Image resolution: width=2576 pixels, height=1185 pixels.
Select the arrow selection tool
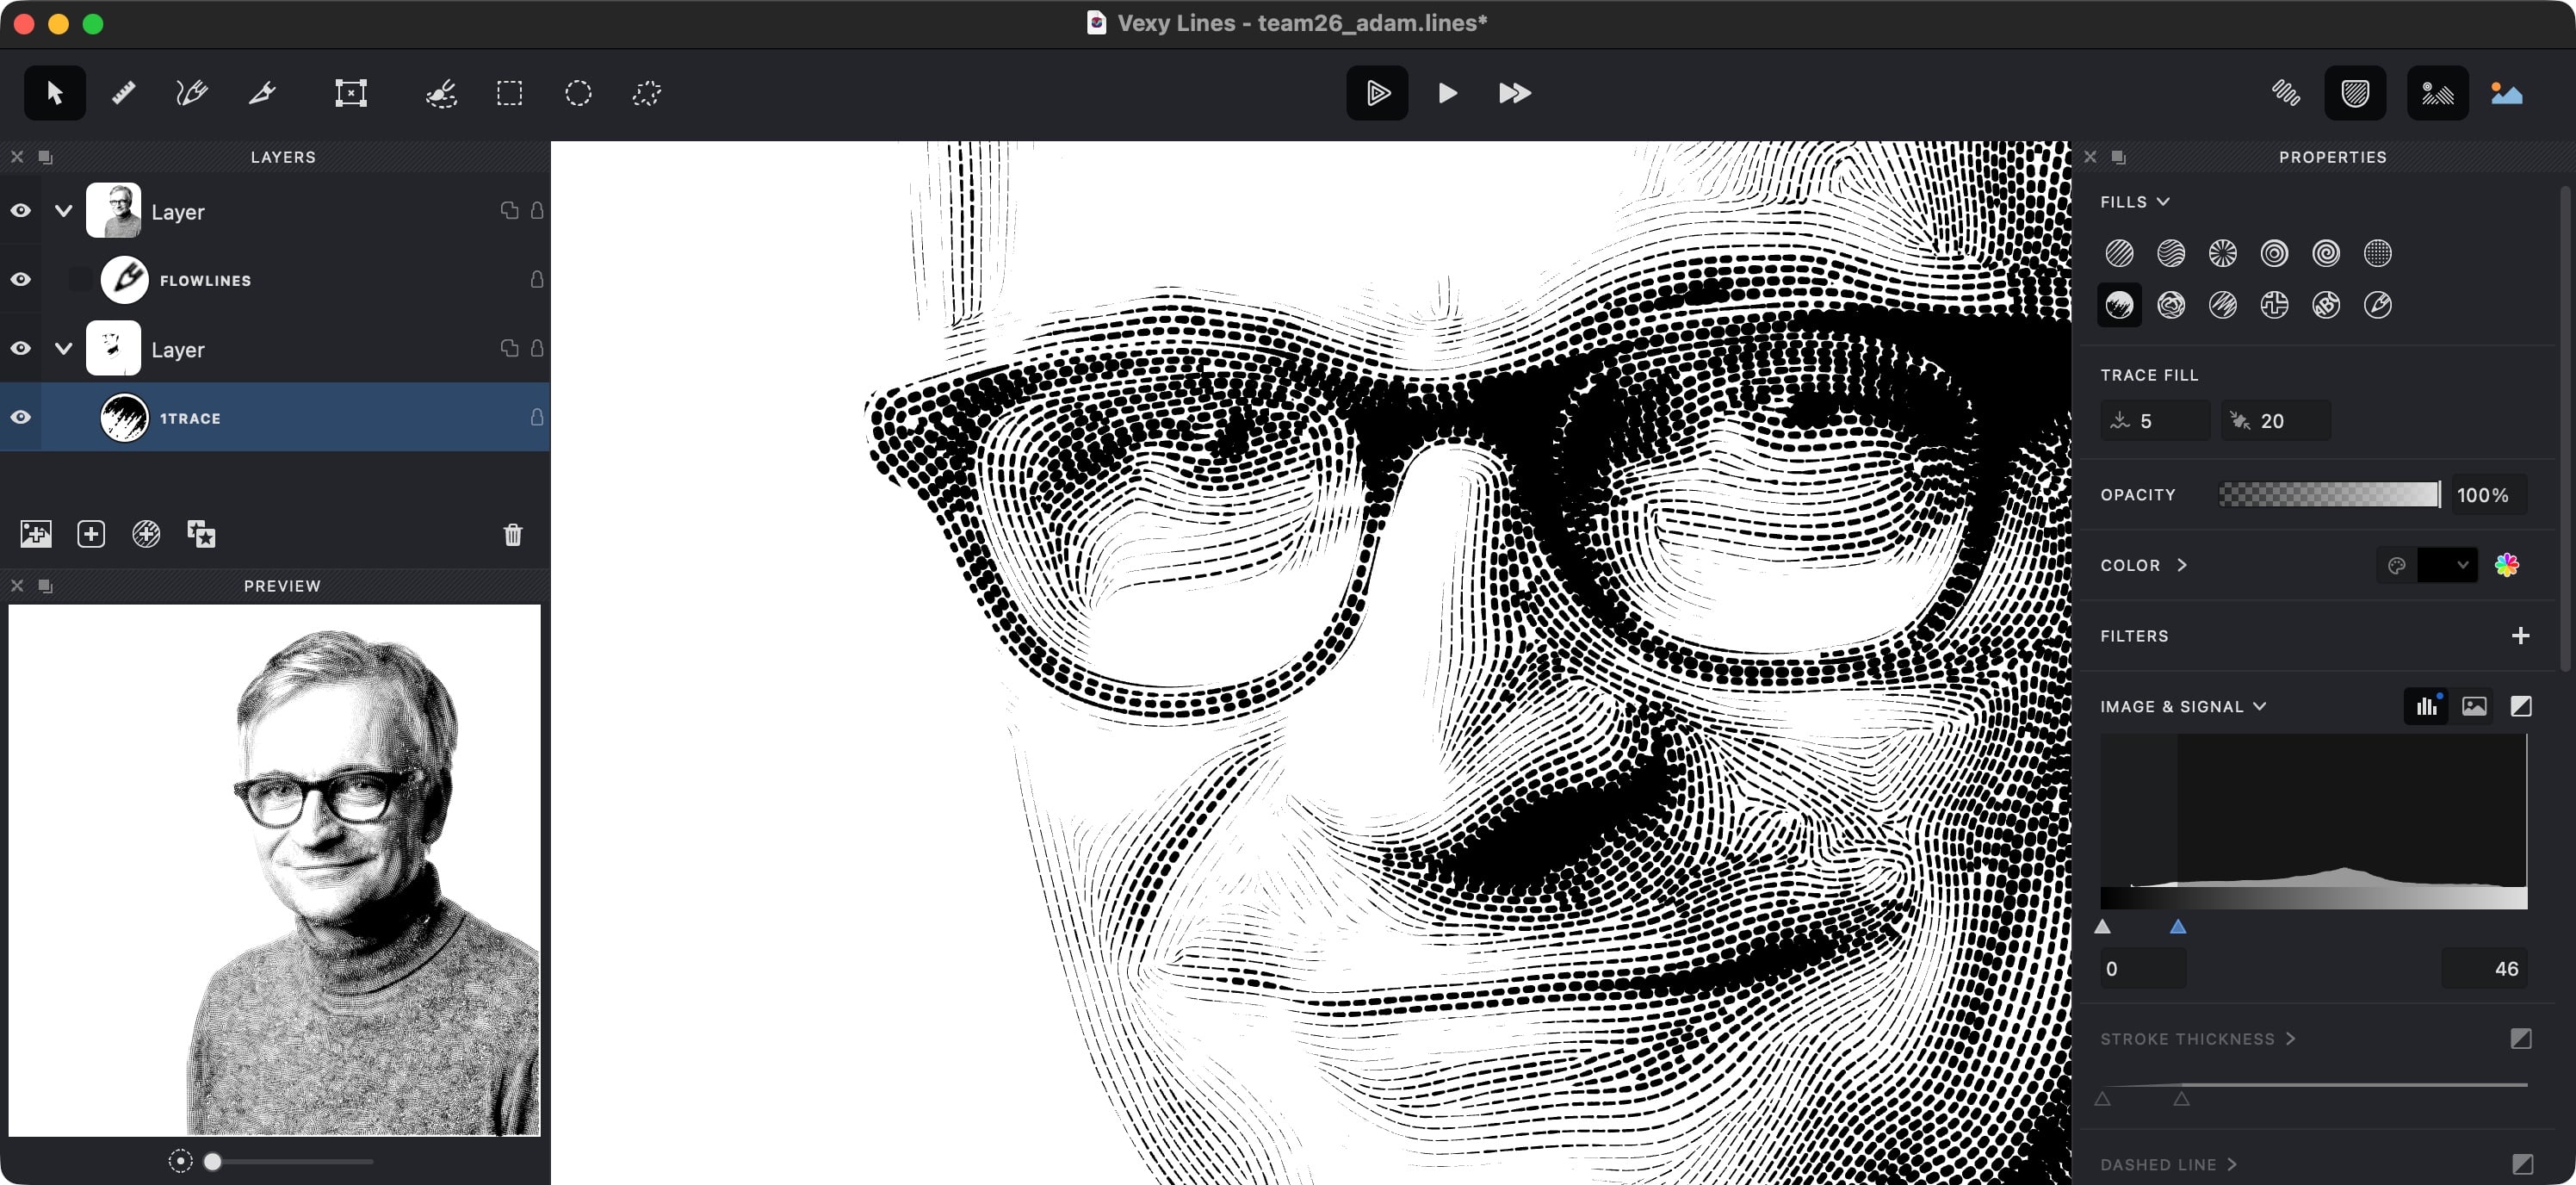tap(54, 93)
